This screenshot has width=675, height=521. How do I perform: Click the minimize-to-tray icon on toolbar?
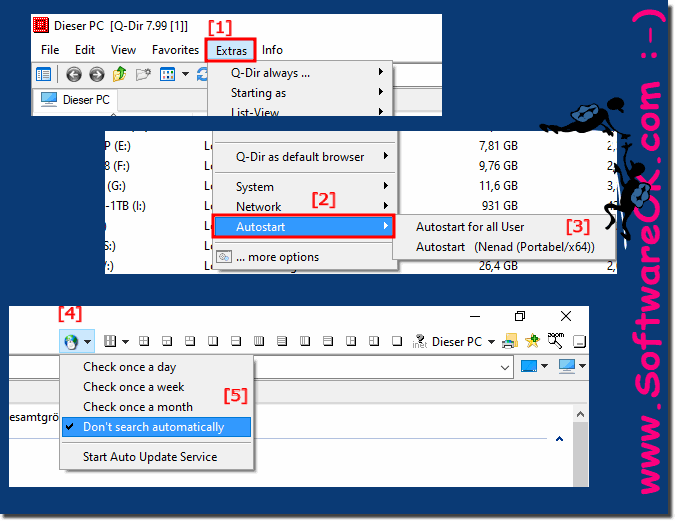(579, 342)
